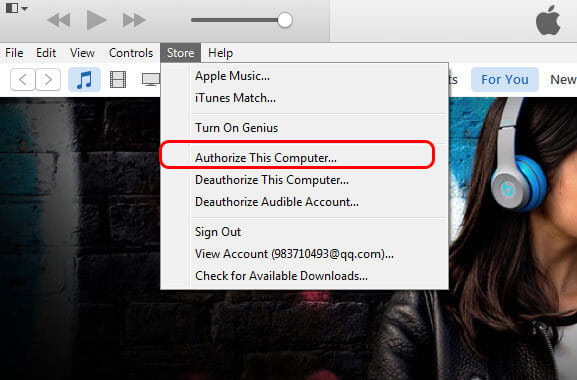Select Check for Available Downloads...
Viewport: 577px width, 380px height.
click(x=305, y=276)
